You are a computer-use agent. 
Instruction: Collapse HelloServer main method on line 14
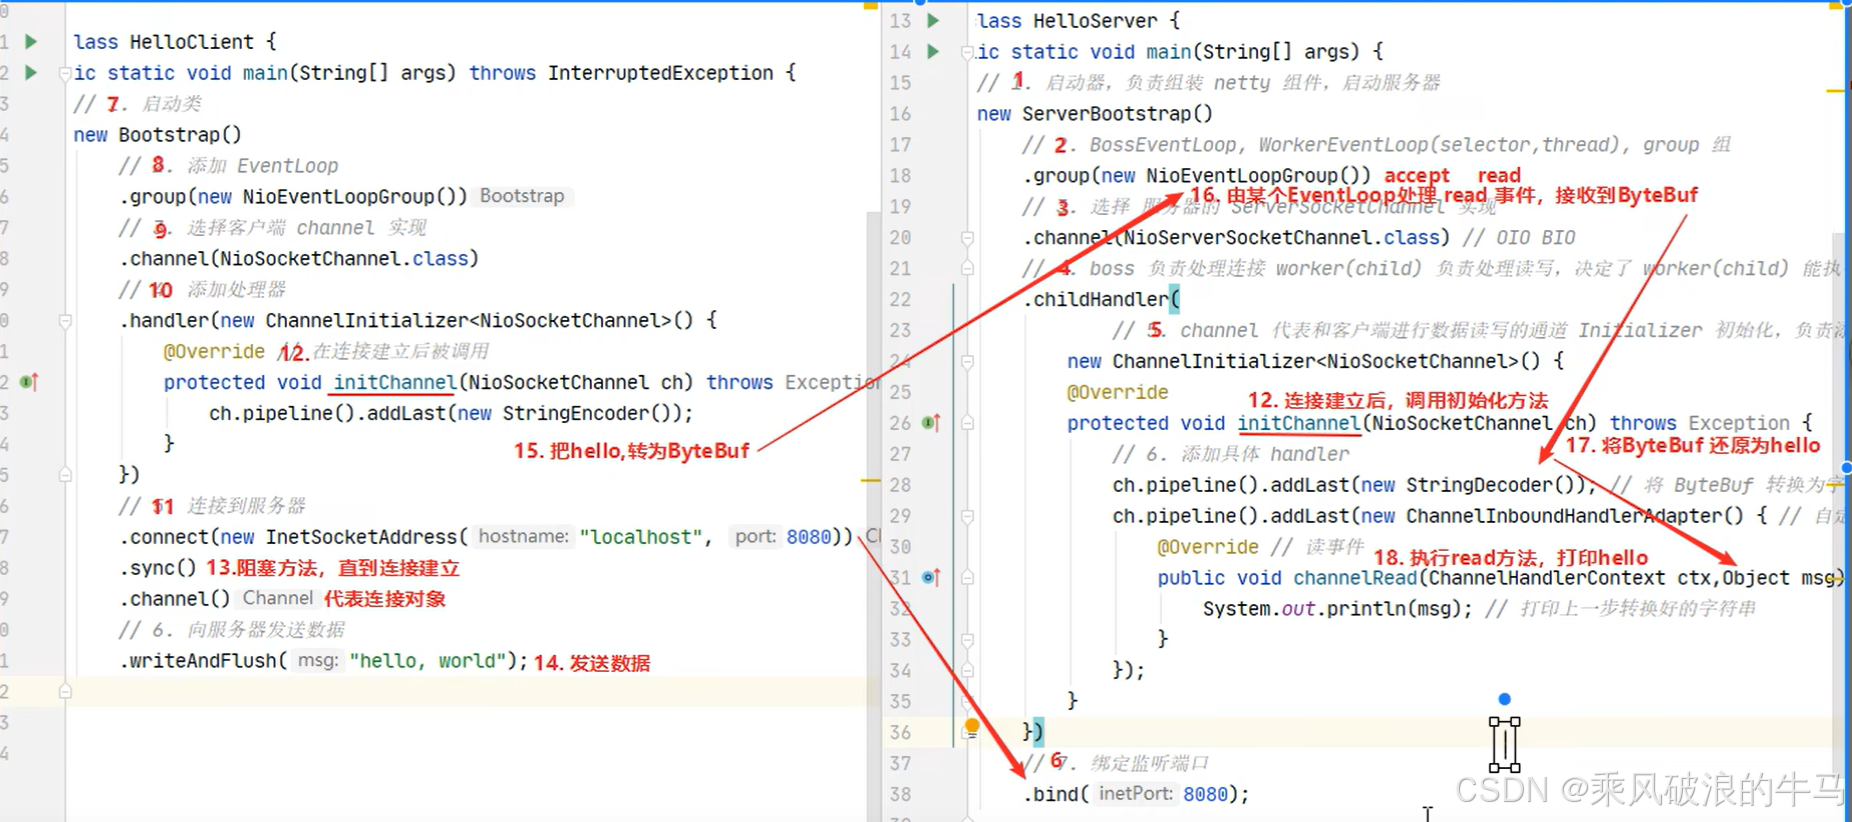967,52
